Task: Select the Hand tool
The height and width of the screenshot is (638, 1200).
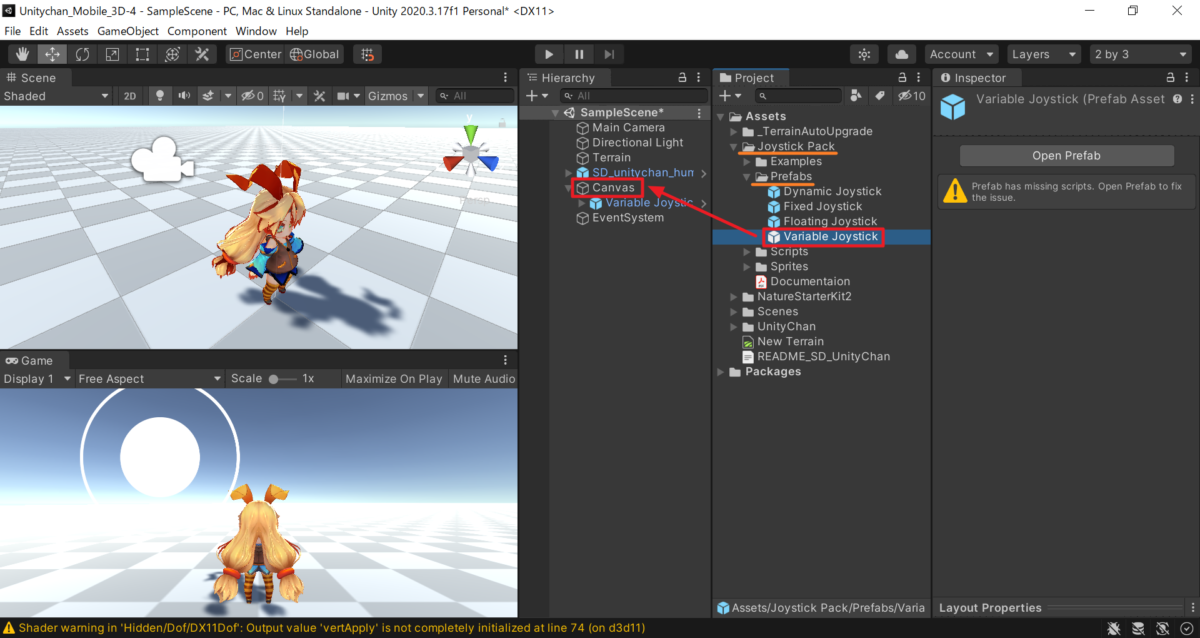Action: (x=23, y=54)
